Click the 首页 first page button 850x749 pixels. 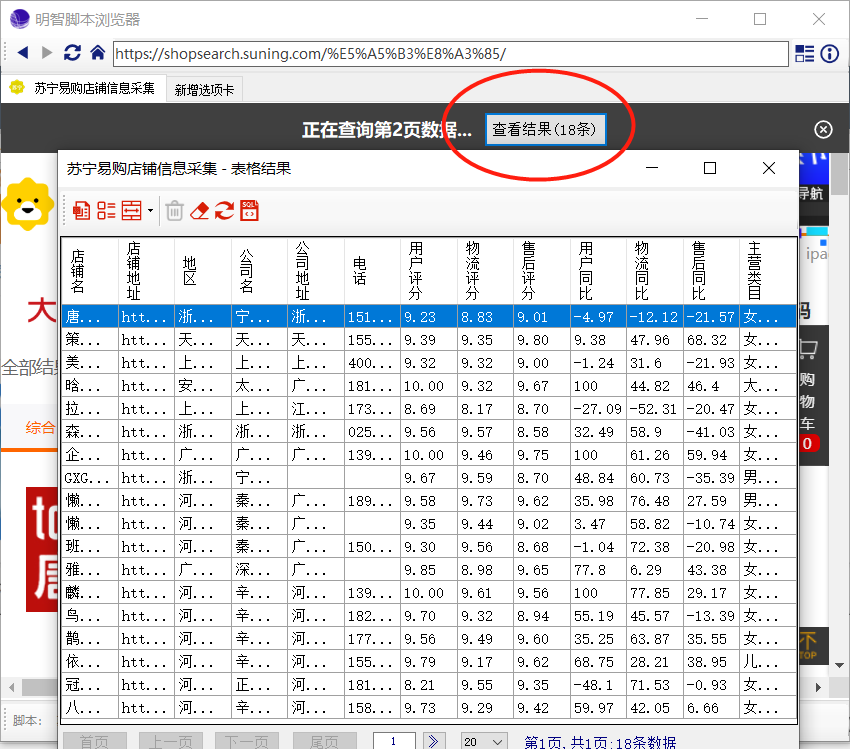pyautogui.click(x=95, y=741)
